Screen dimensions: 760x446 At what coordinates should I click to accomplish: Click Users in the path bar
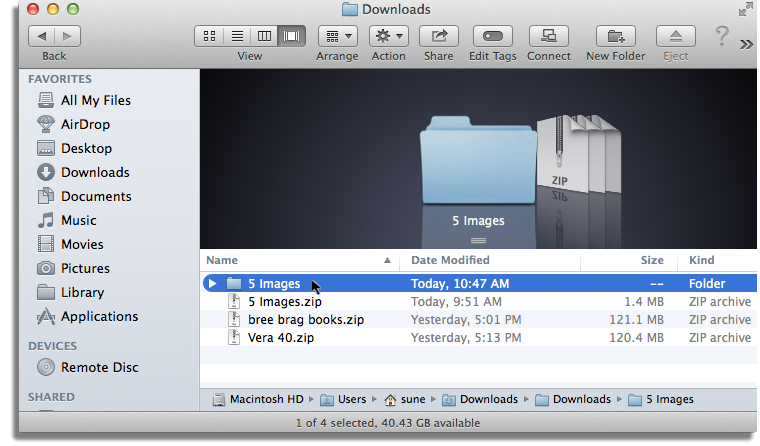343,399
